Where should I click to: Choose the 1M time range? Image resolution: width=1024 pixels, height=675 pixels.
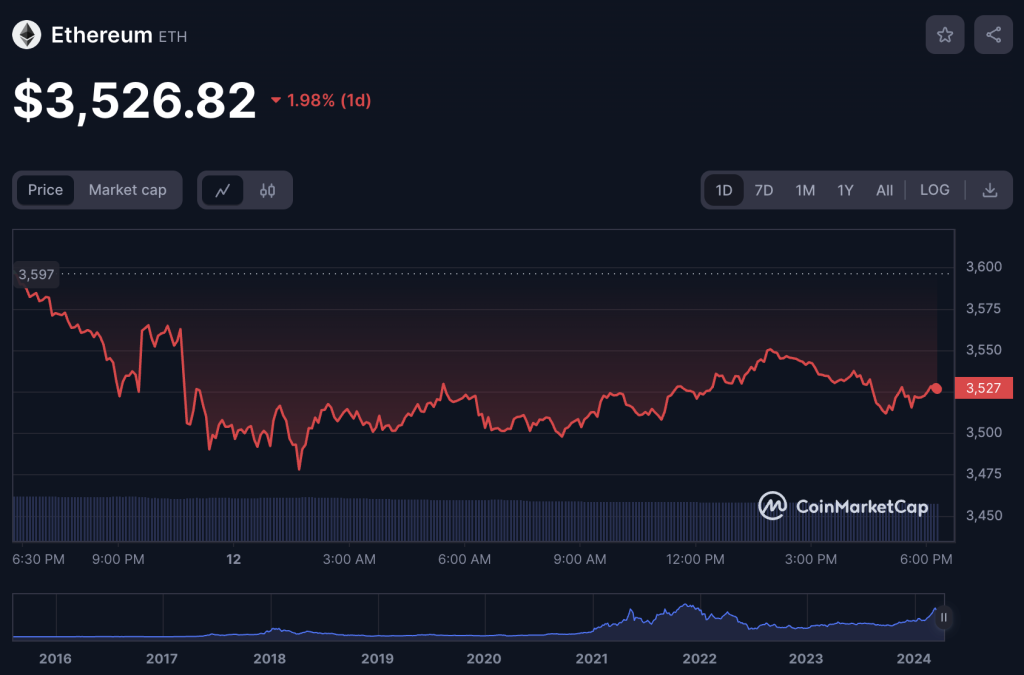coord(804,190)
